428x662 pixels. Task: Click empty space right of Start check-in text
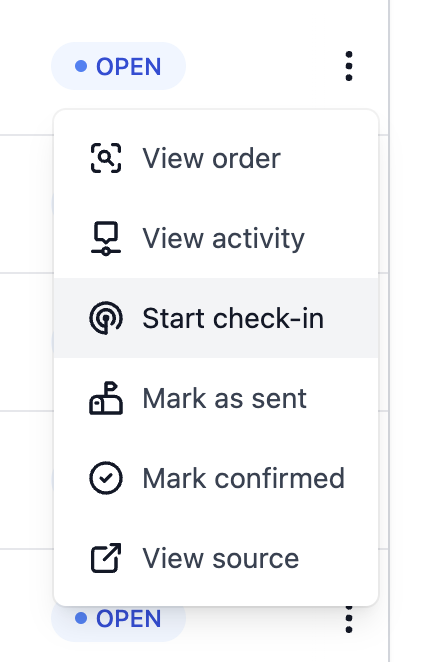pyautogui.click(x=350, y=318)
